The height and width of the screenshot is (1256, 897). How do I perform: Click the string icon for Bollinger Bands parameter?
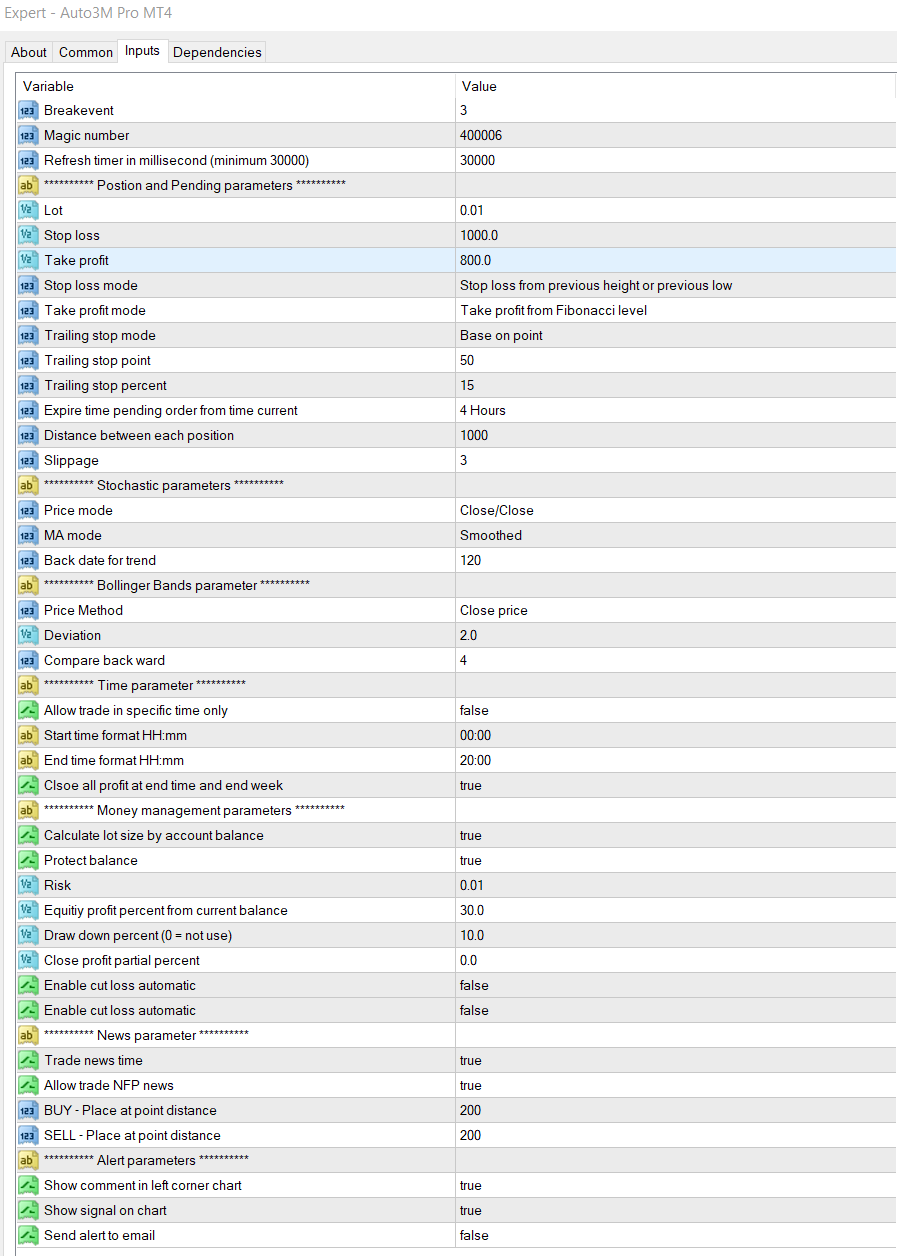[x=28, y=585]
